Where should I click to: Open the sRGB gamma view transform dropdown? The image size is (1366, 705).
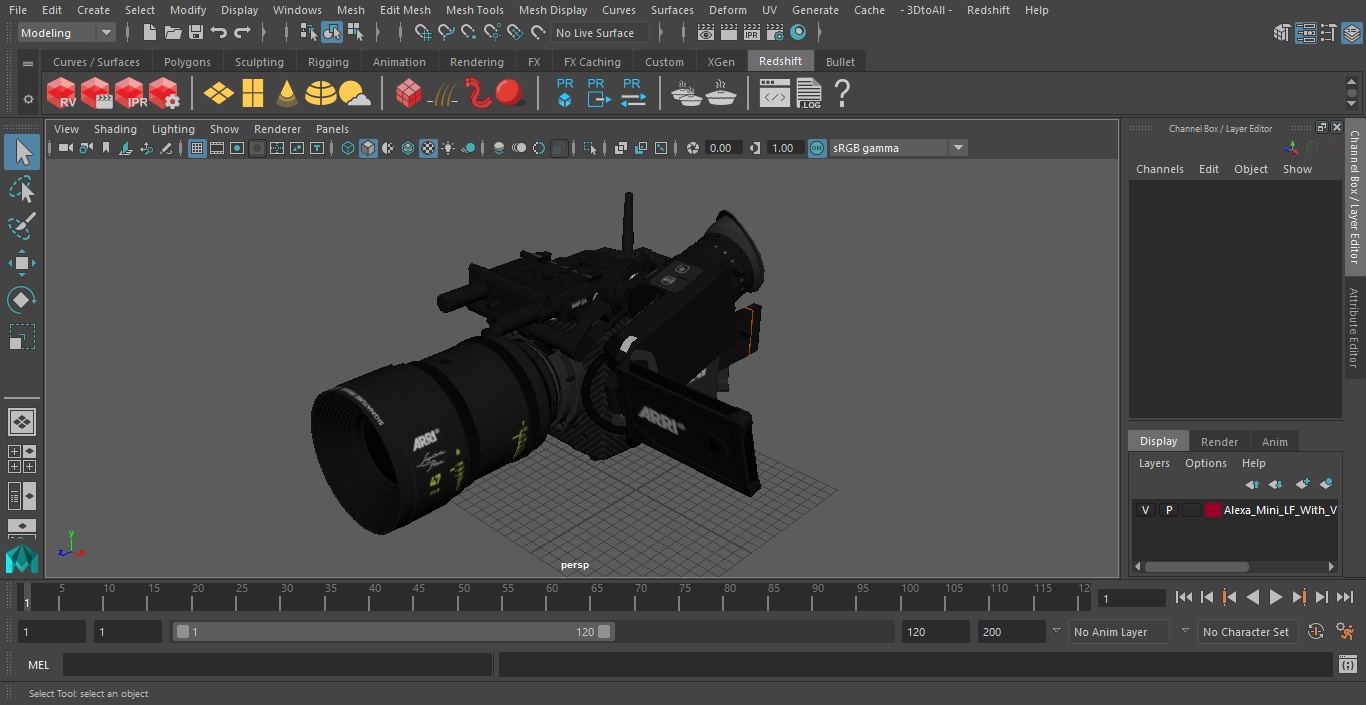tap(897, 148)
